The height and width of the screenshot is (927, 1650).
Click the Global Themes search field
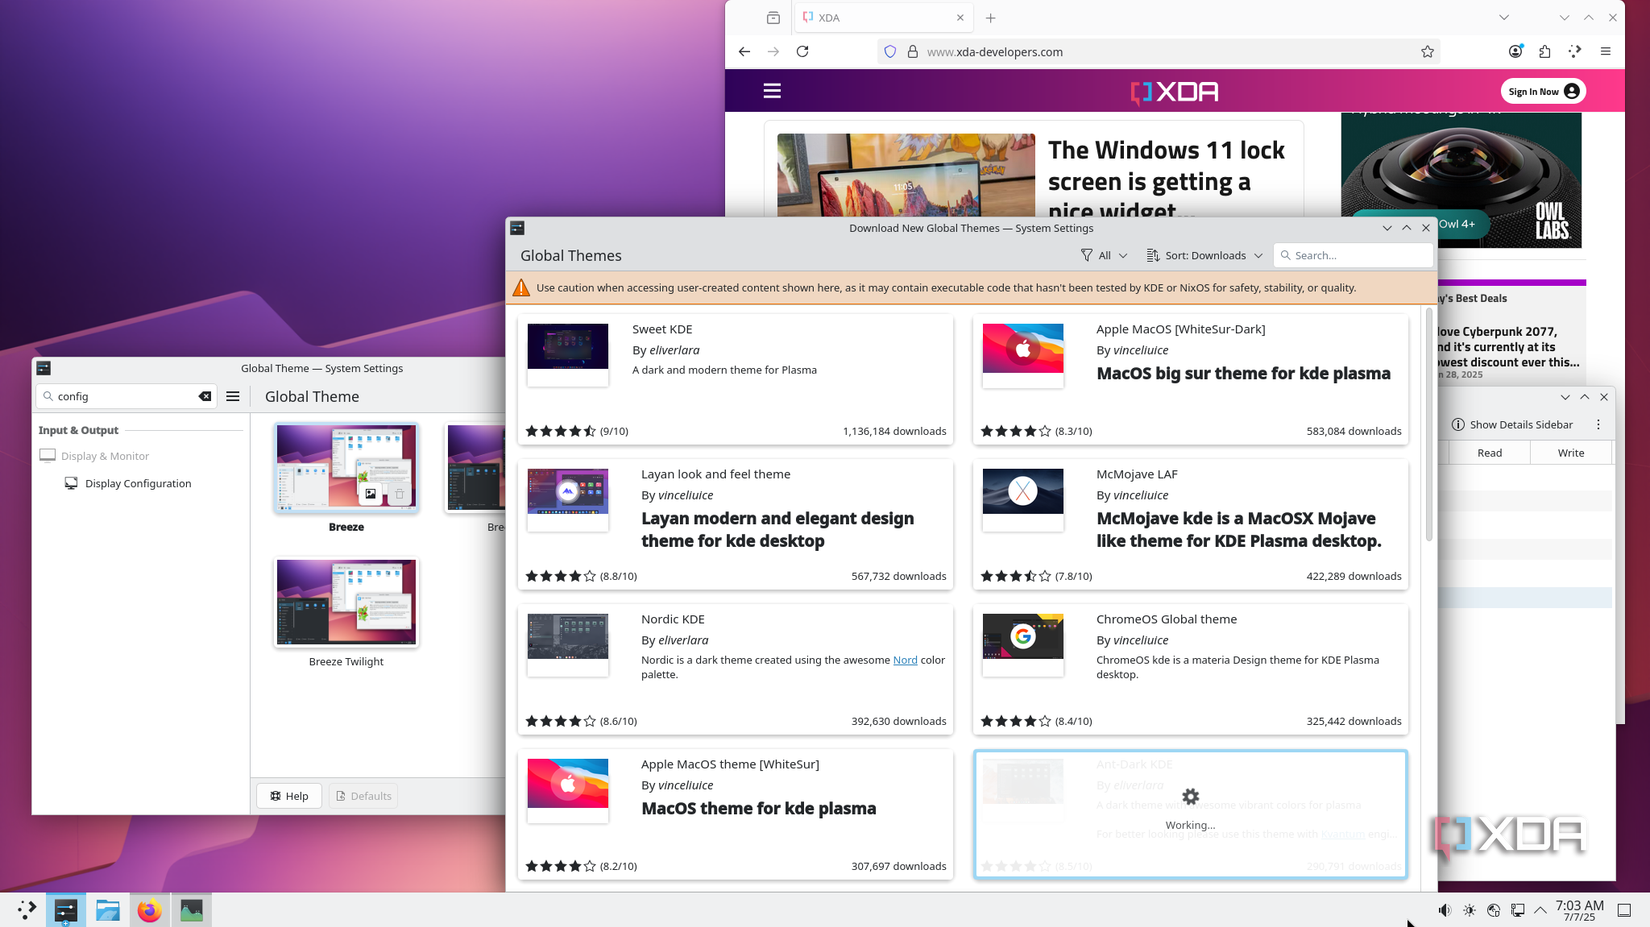1353,255
